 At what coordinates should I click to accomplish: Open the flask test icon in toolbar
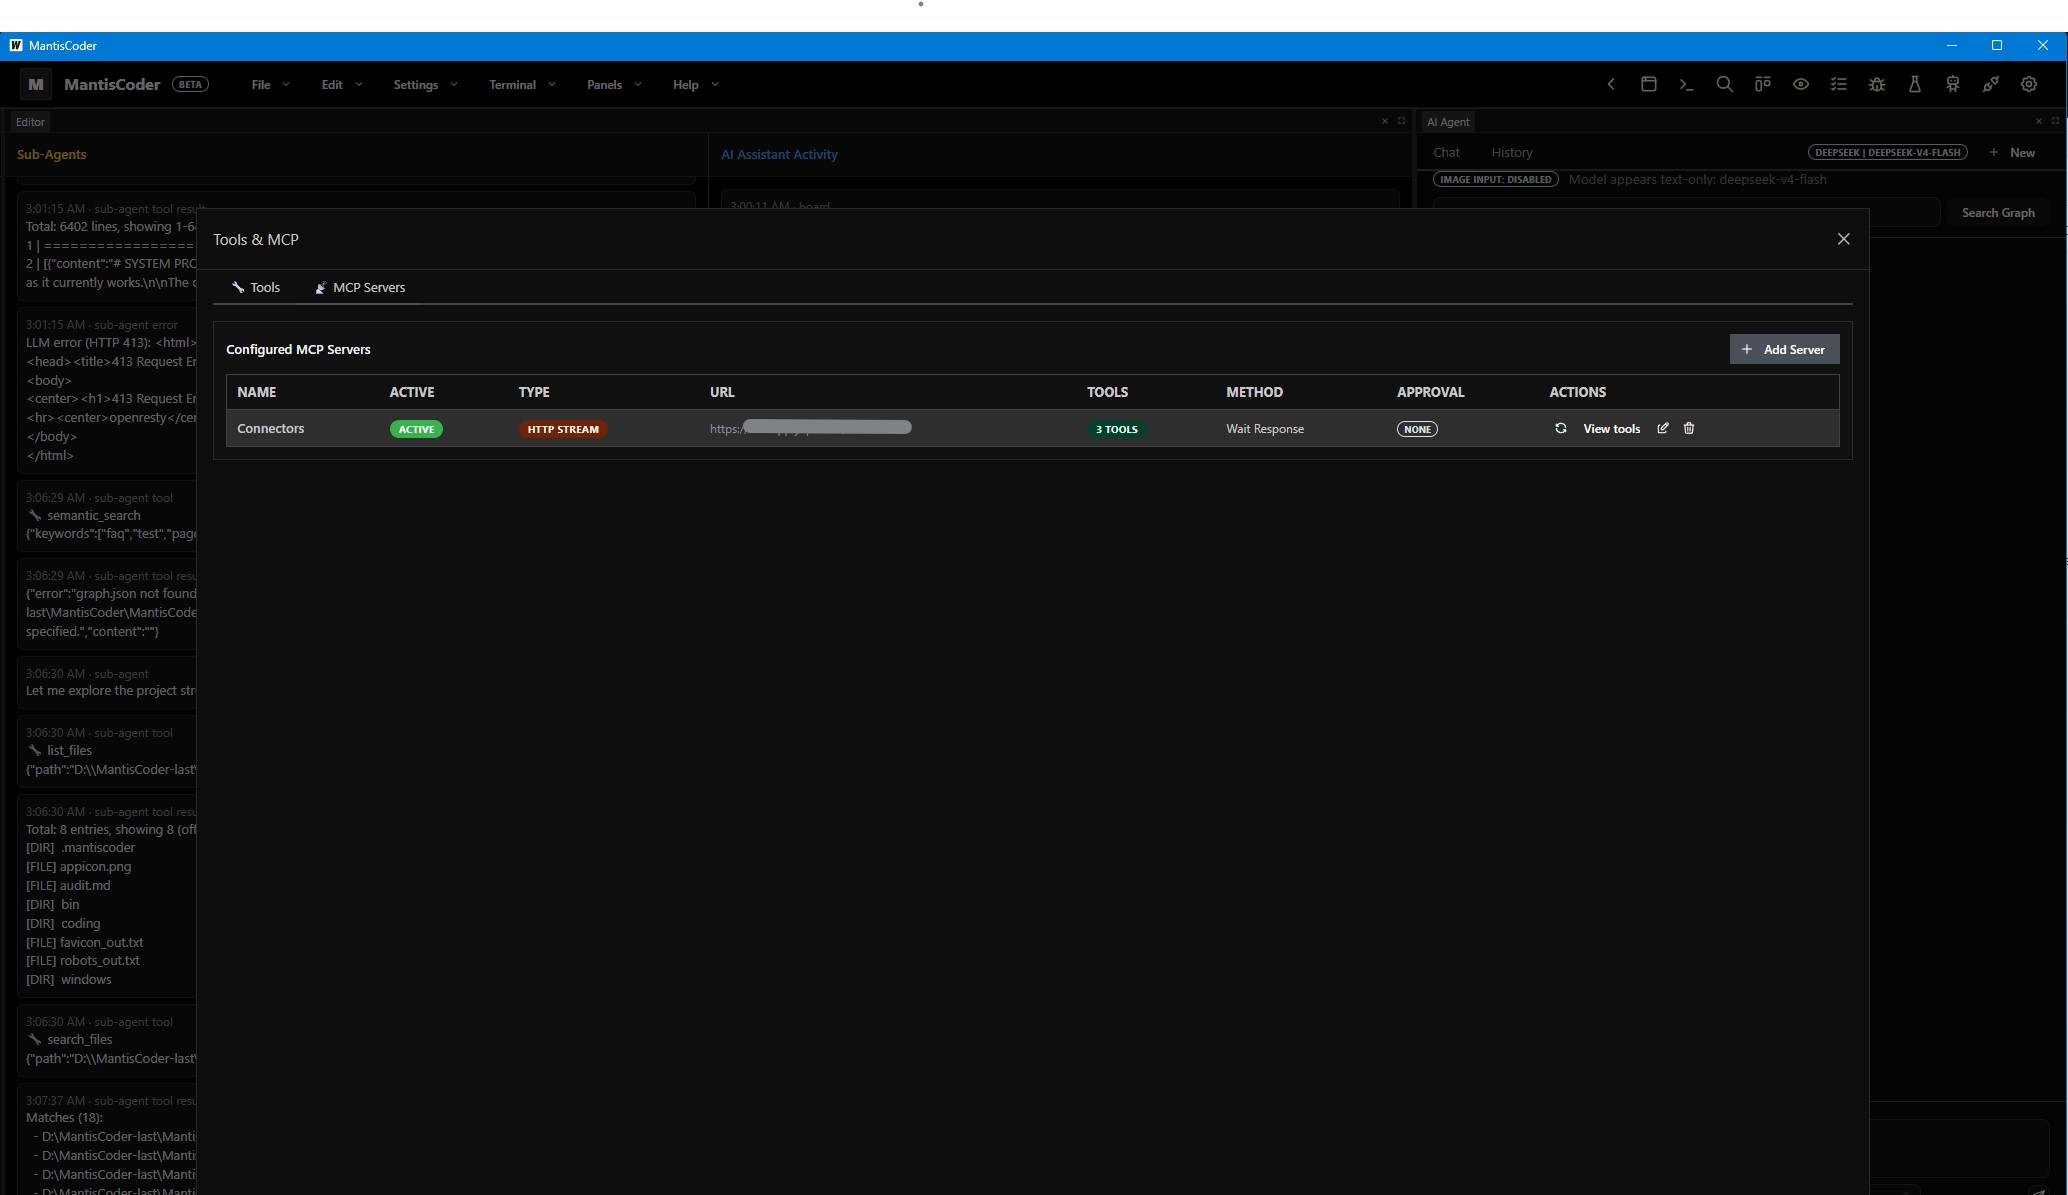[x=1915, y=85]
